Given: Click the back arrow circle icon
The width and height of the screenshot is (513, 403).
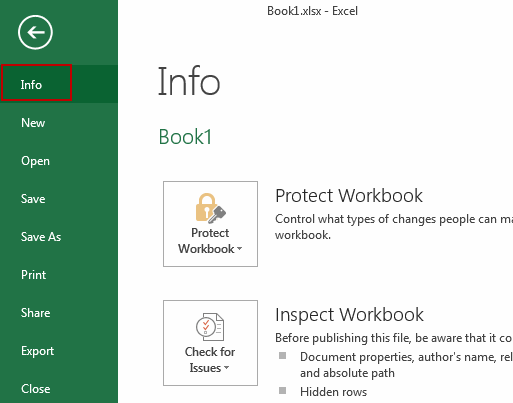Looking at the screenshot, I should coord(35,32).
